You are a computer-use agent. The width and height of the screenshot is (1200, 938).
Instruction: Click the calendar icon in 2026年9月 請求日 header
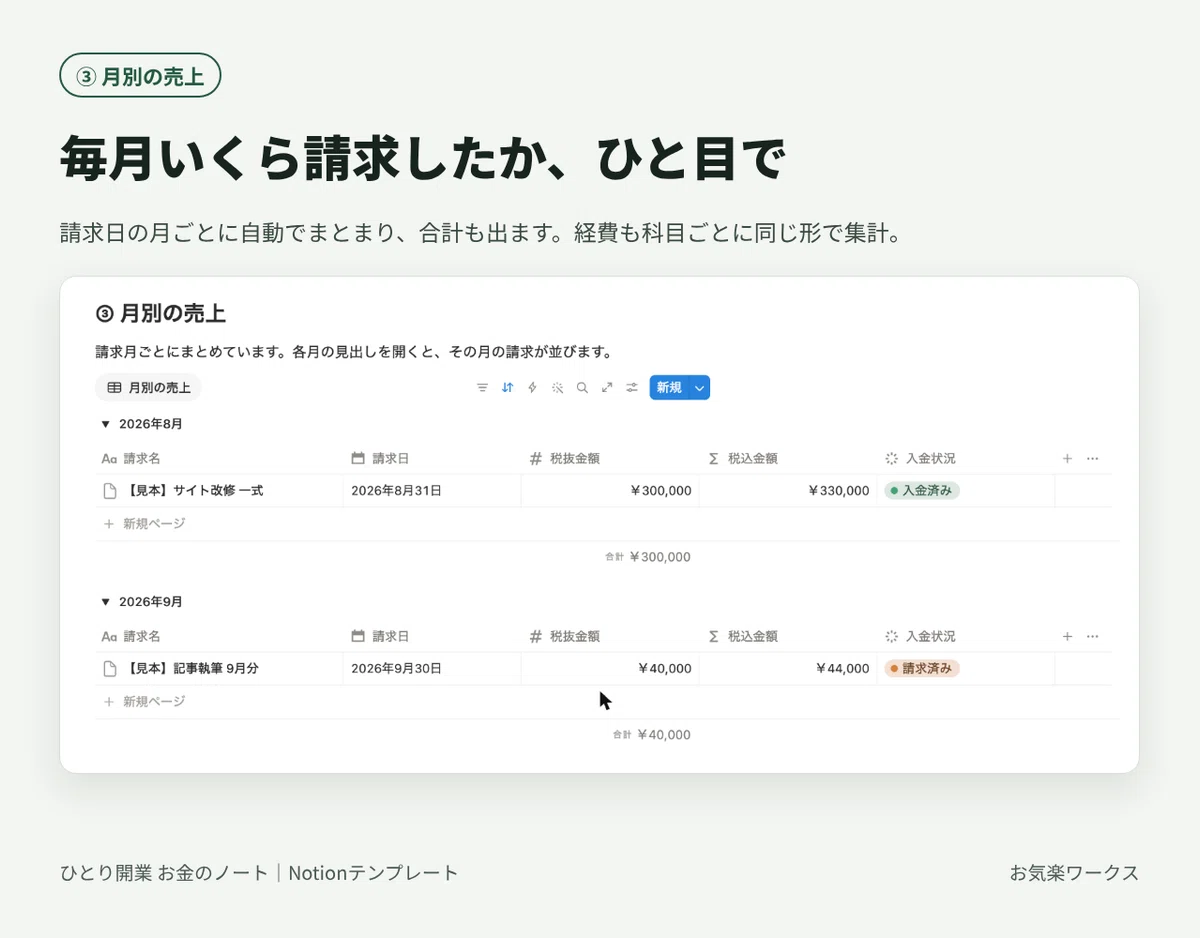click(x=358, y=636)
